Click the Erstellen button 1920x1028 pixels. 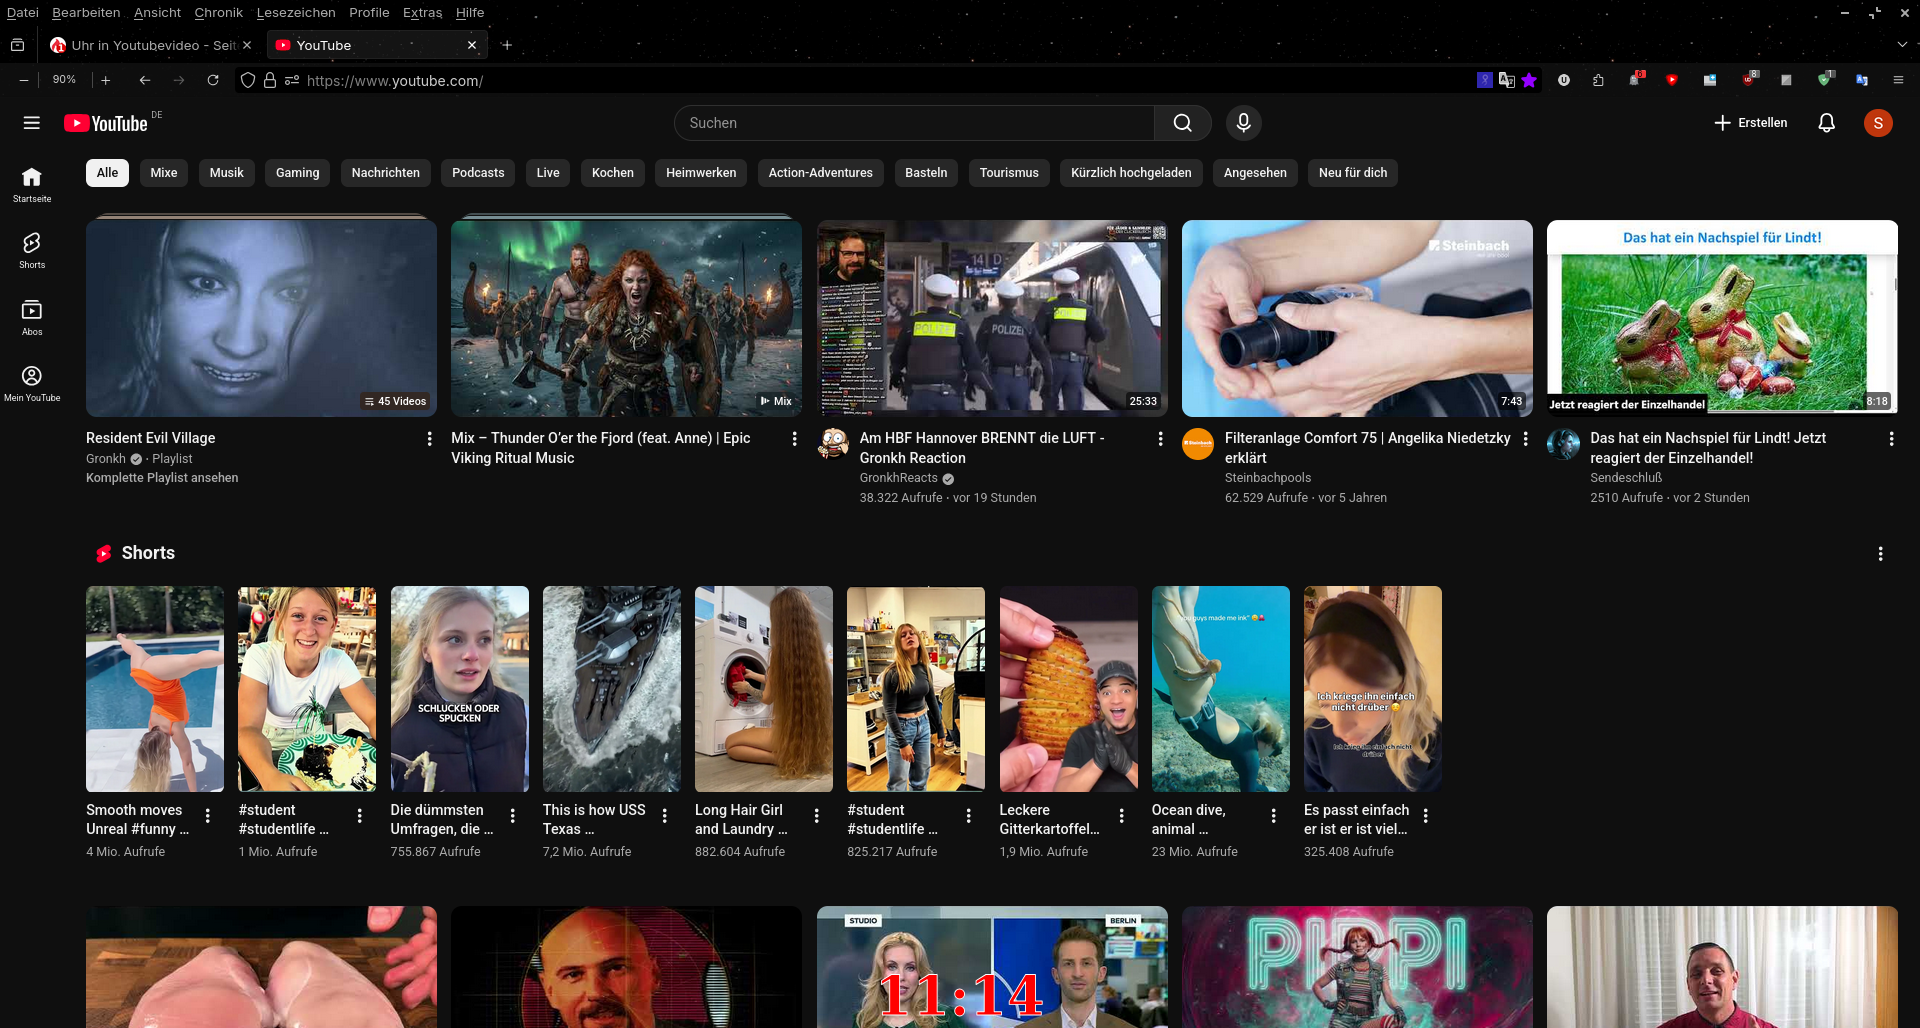click(1750, 123)
